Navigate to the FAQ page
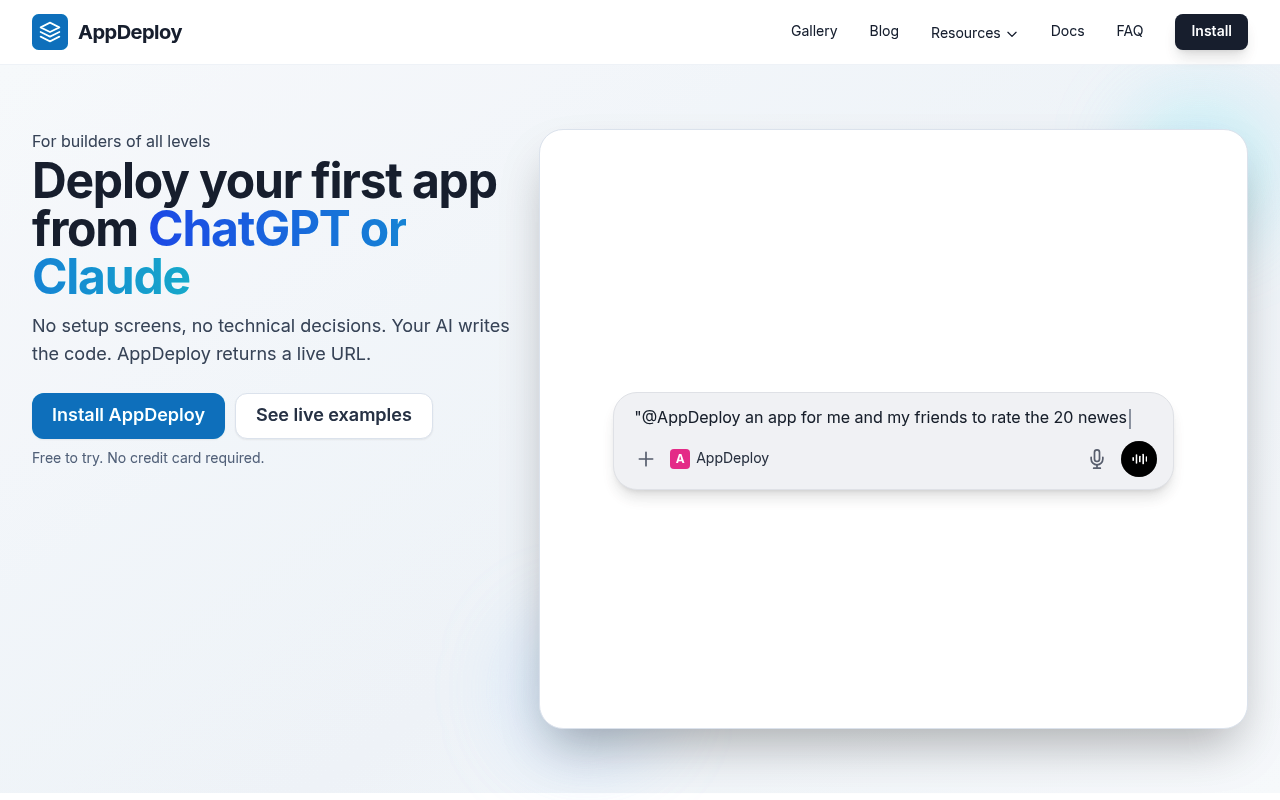 1129,31
